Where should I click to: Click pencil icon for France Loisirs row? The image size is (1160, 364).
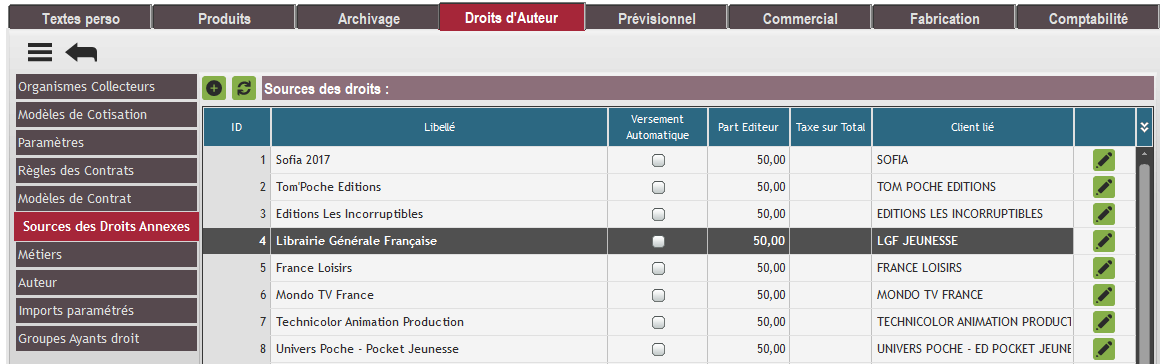[1104, 268]
